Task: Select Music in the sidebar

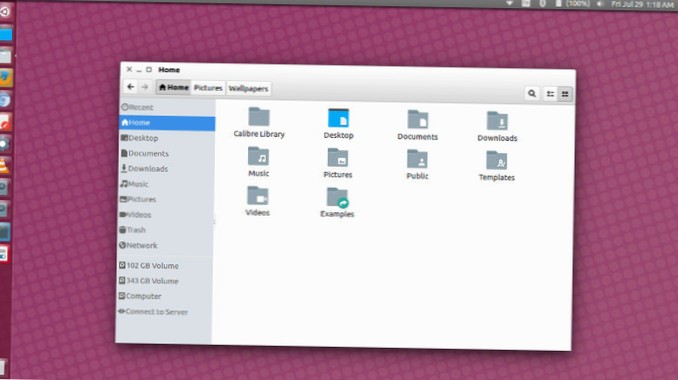Action: 166,184
